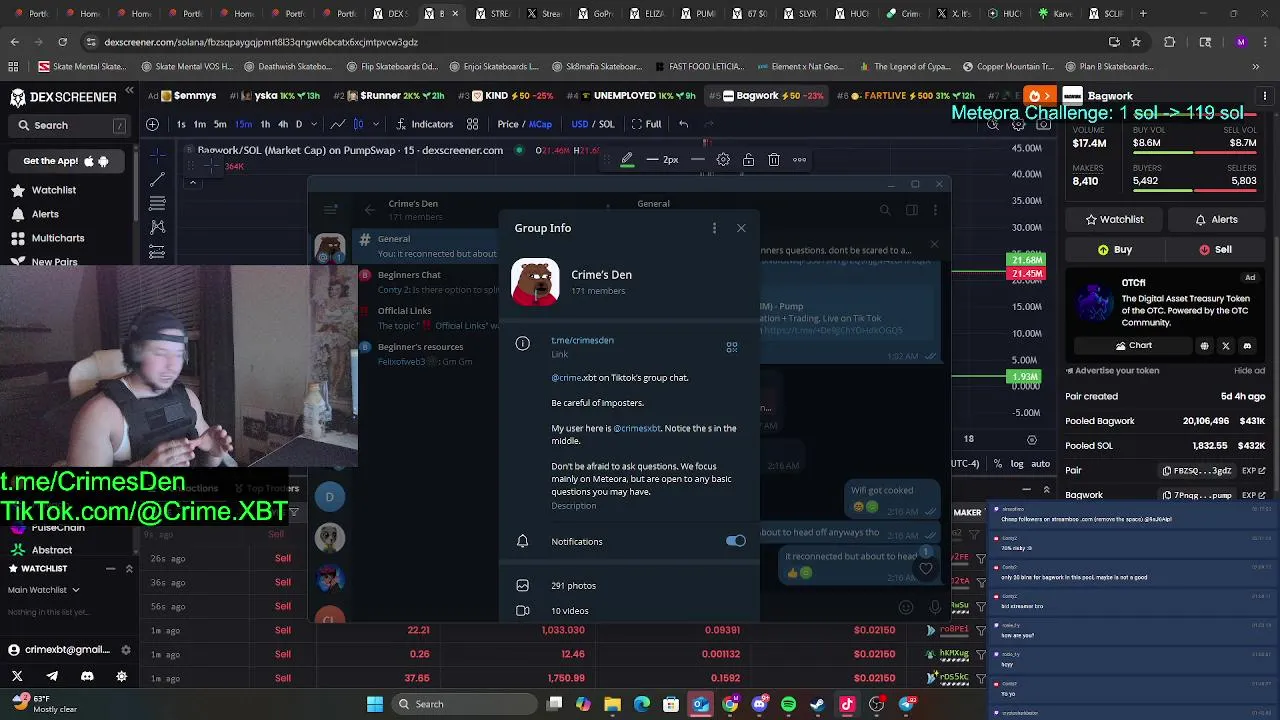
Task: Show QR code for the group link
Action: click(x=732, y=347)
